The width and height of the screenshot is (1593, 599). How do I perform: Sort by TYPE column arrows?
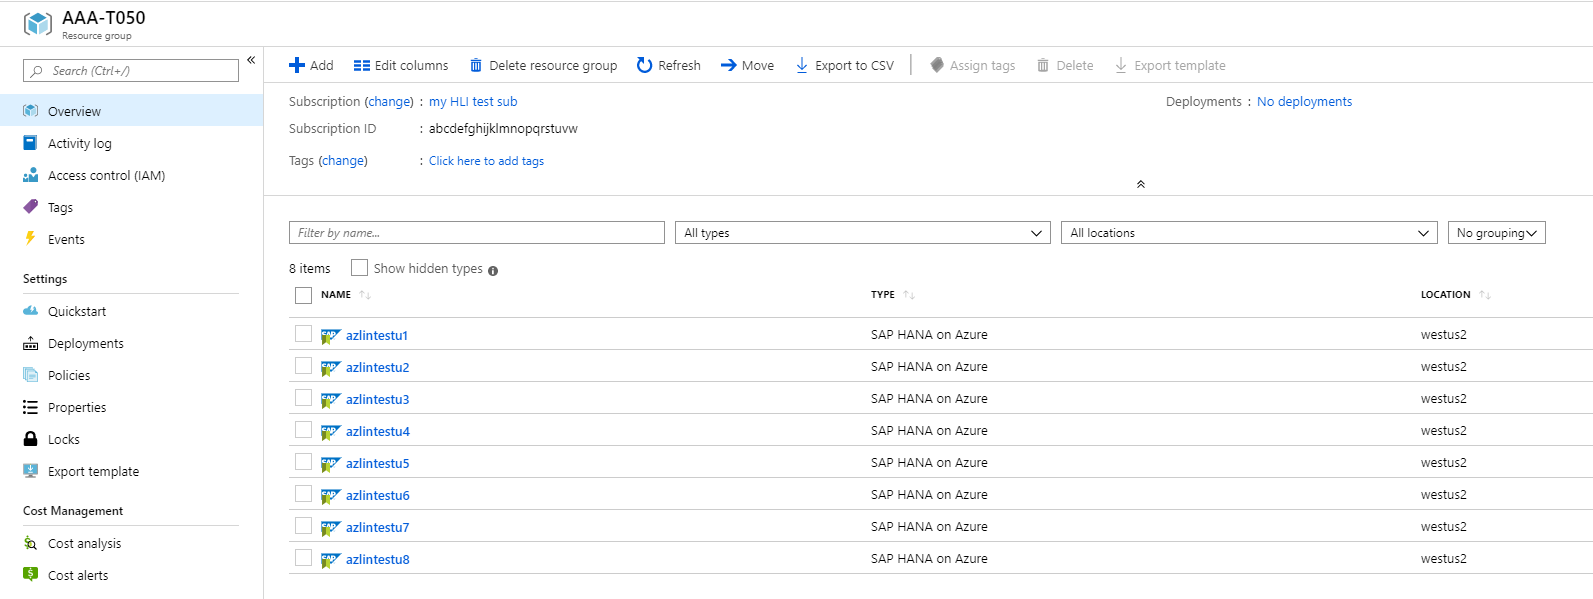[x=909, y=295]
